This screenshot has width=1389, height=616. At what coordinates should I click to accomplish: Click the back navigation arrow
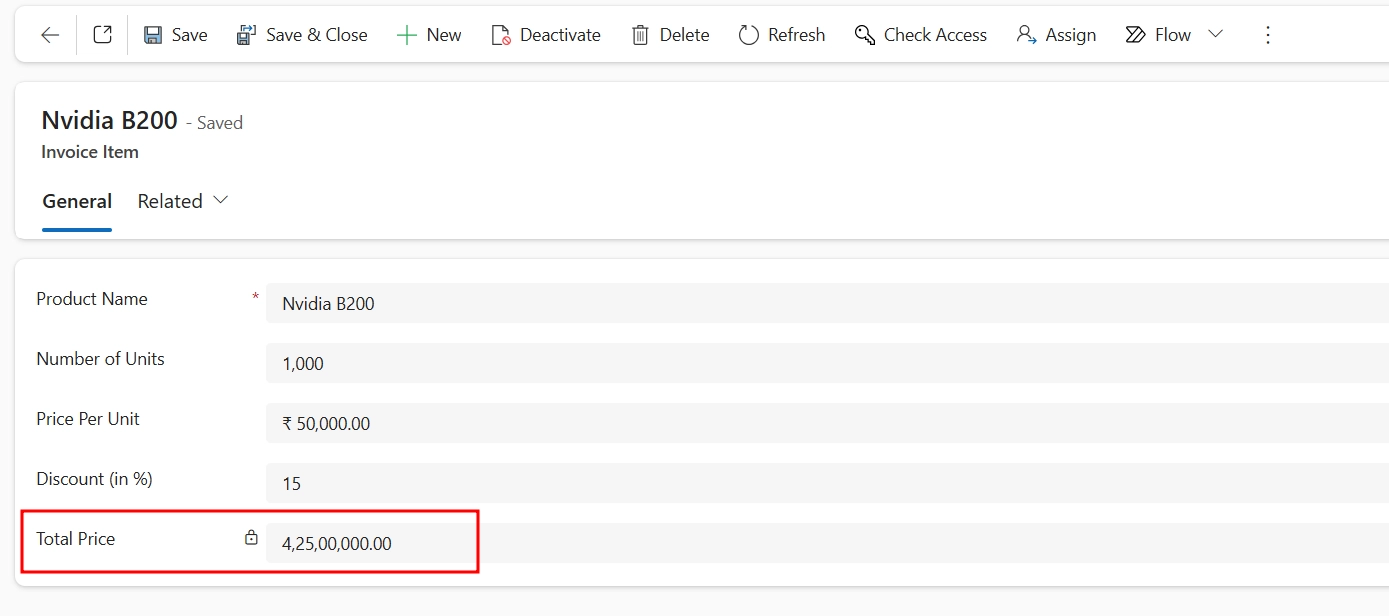(x=48, y=34)
